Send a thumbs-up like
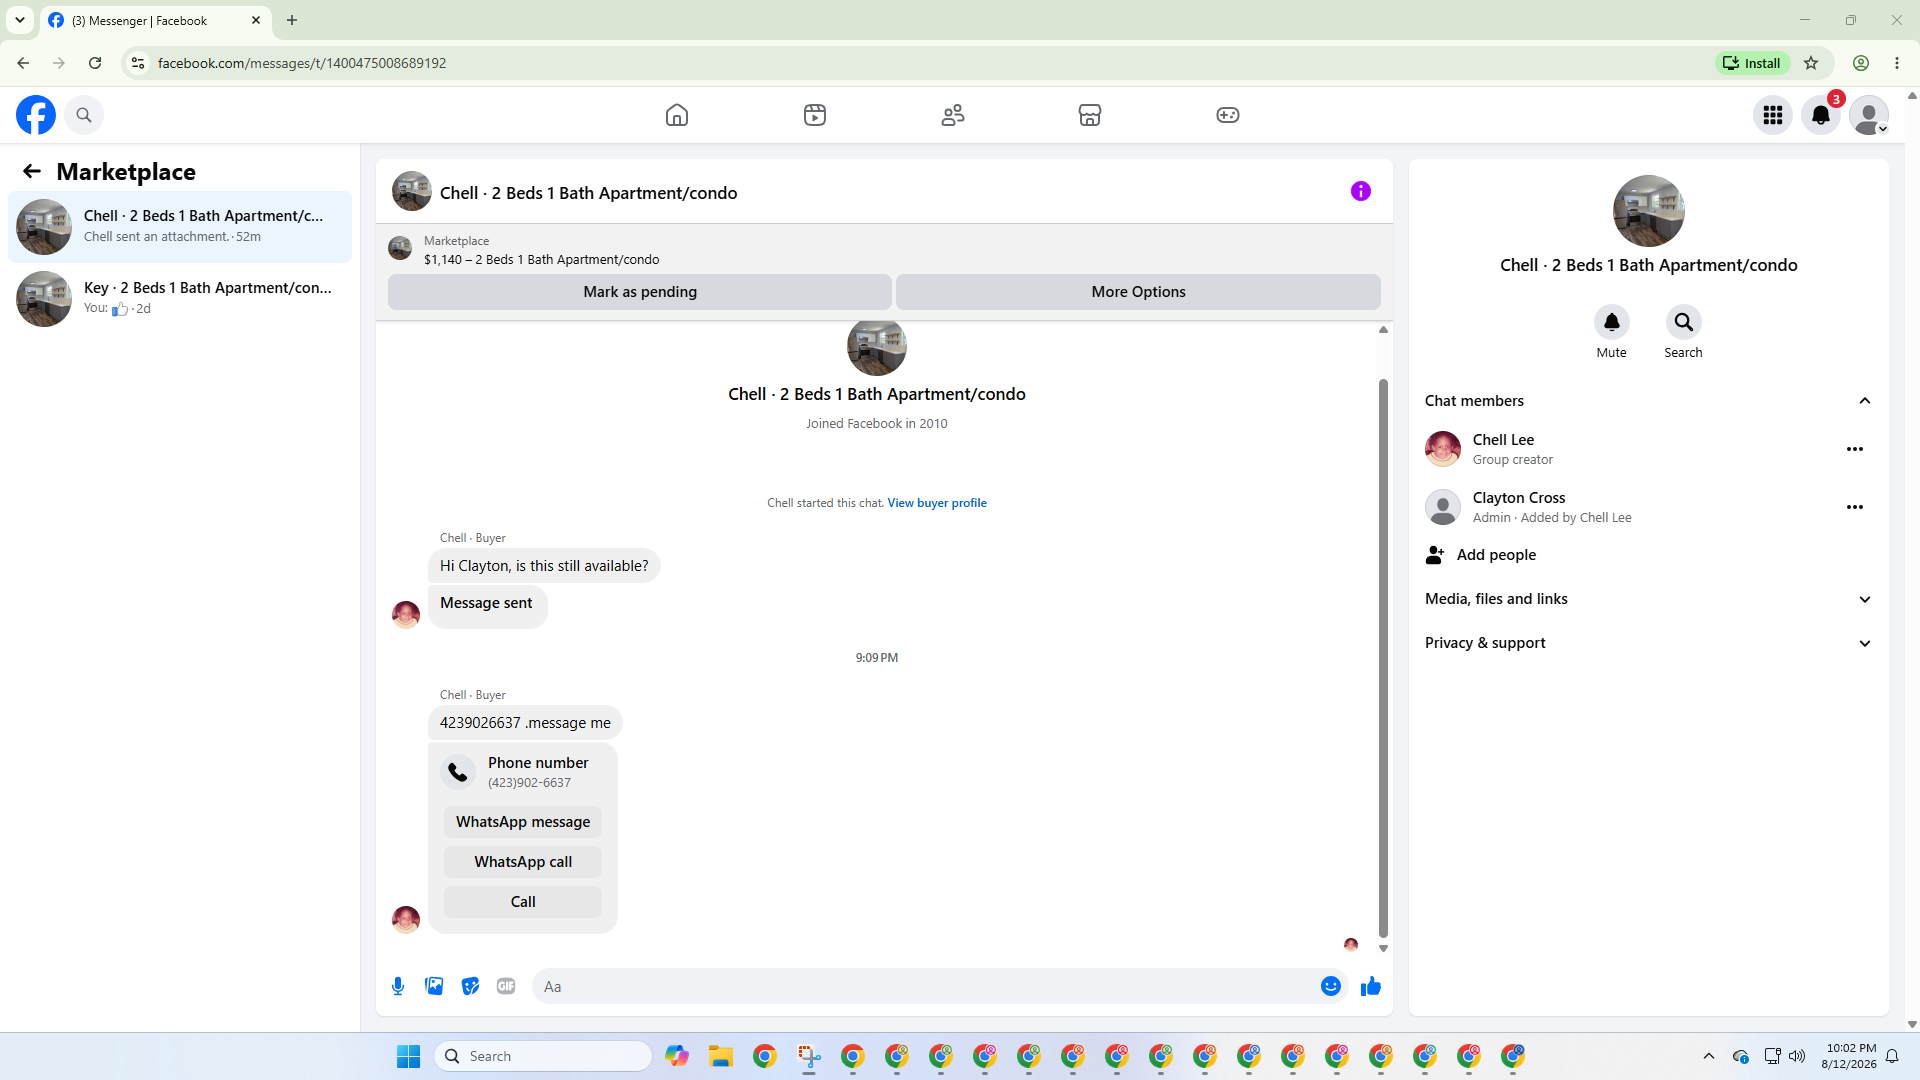1920x1080 pixels. click(1371, 987)
